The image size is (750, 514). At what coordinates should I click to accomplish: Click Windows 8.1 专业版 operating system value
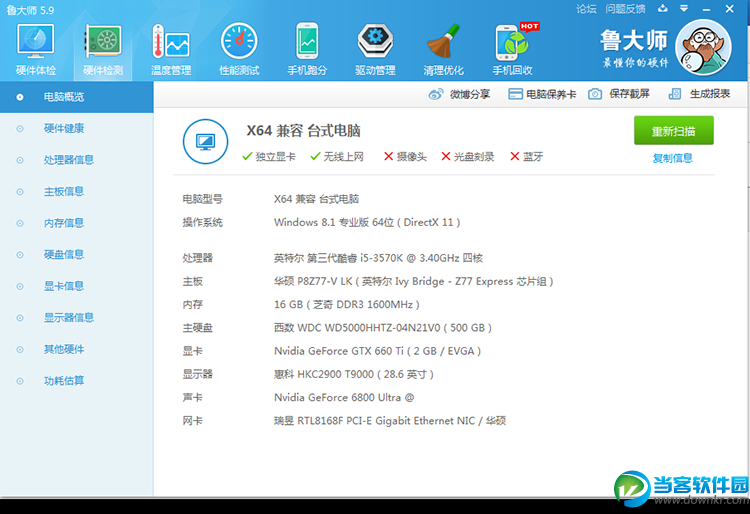pyautogui.click(x=367, y=222)
